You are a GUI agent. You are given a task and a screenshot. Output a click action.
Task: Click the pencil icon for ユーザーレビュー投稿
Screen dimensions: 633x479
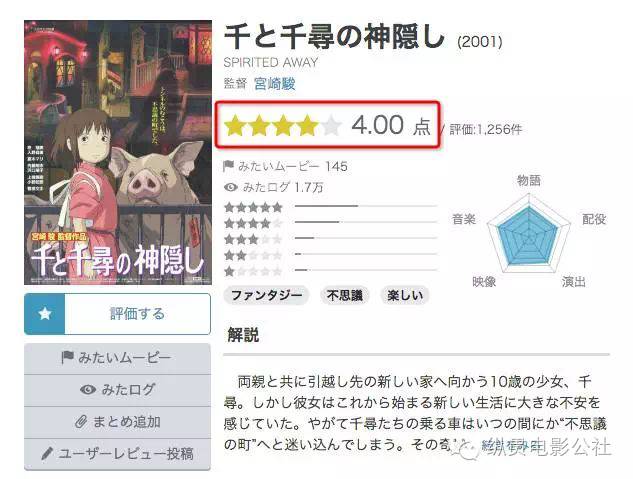(x=47, y=454)
